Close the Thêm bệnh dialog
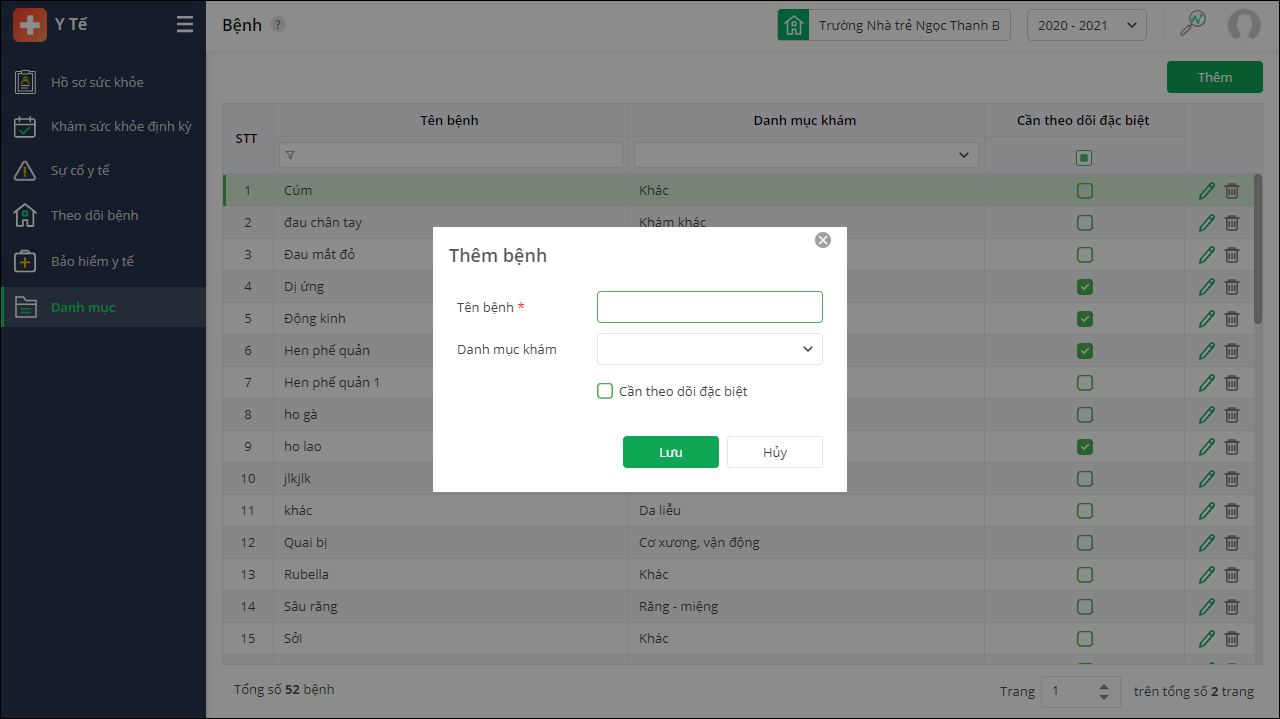Viewport: 1280px width, 719px height. tap(823, 240)
